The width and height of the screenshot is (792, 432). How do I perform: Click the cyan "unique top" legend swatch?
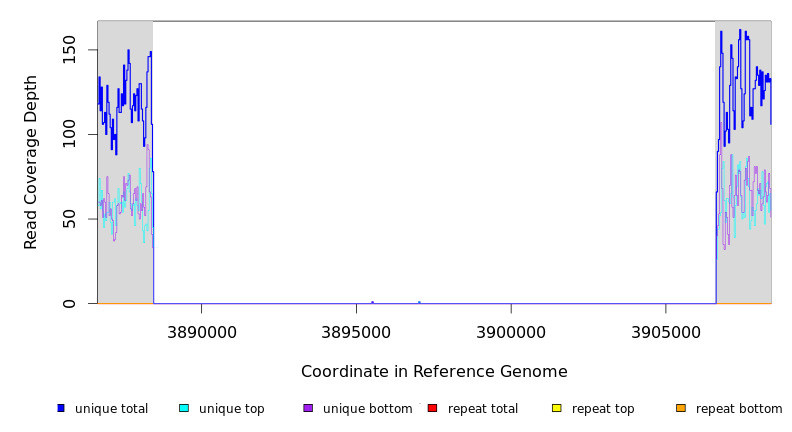point(184,408)
